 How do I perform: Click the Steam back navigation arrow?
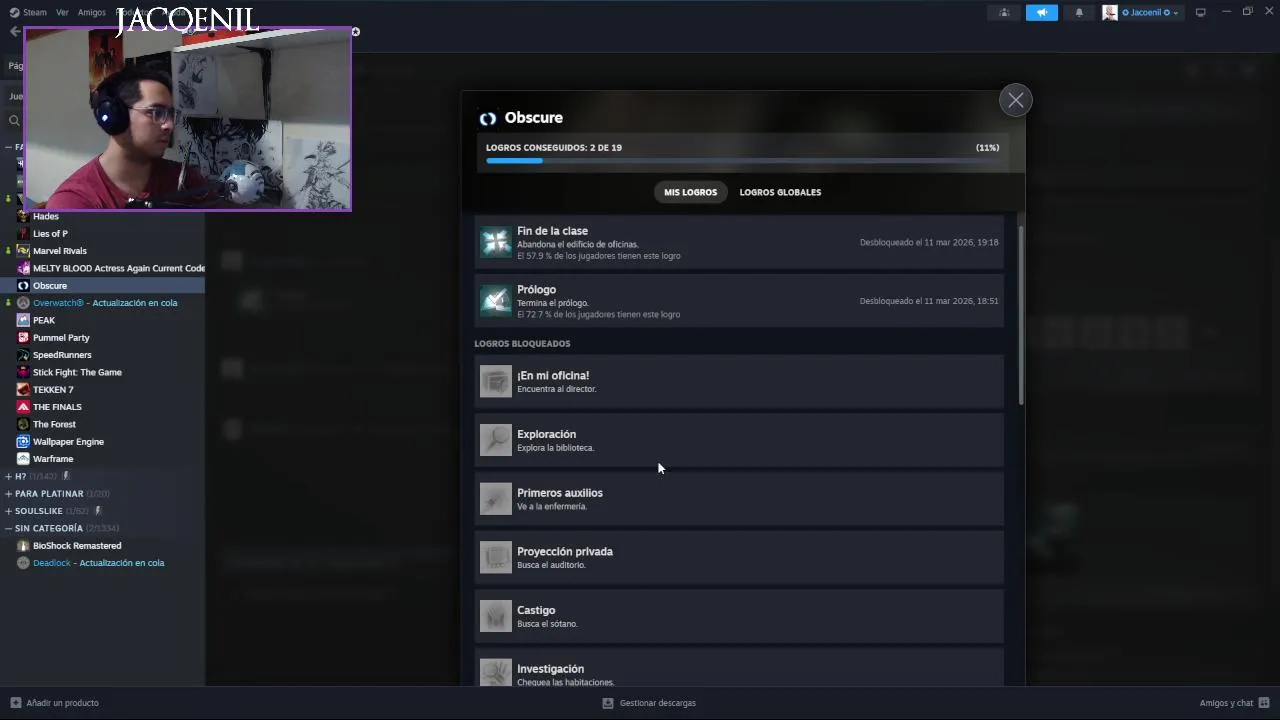tap(14, 31)
